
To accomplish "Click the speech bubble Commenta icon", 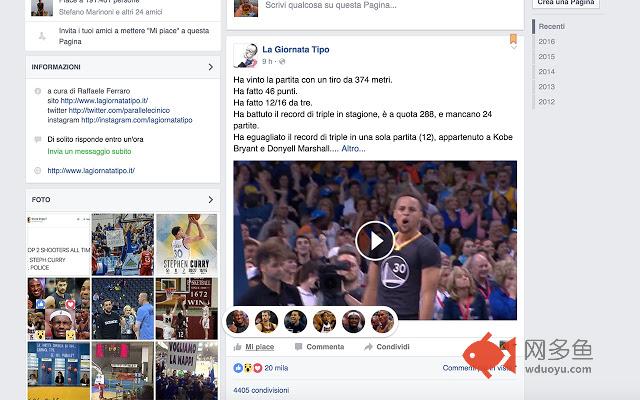I will click(x=298, y=347).
